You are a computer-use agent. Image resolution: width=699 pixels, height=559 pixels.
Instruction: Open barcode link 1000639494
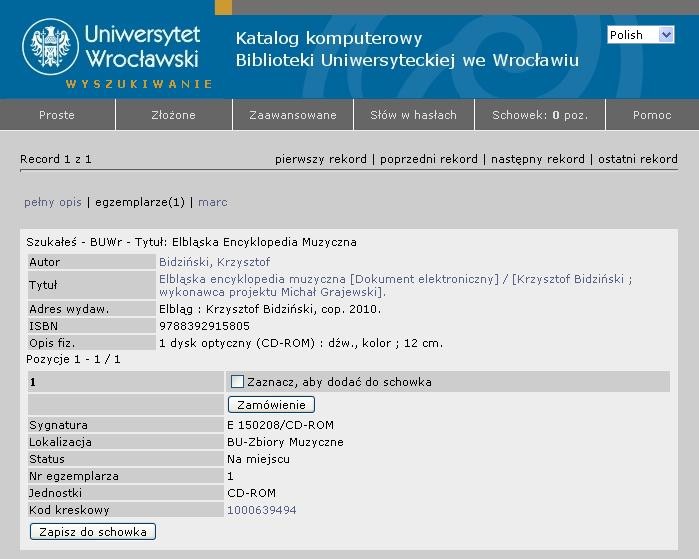coord(262,510)
